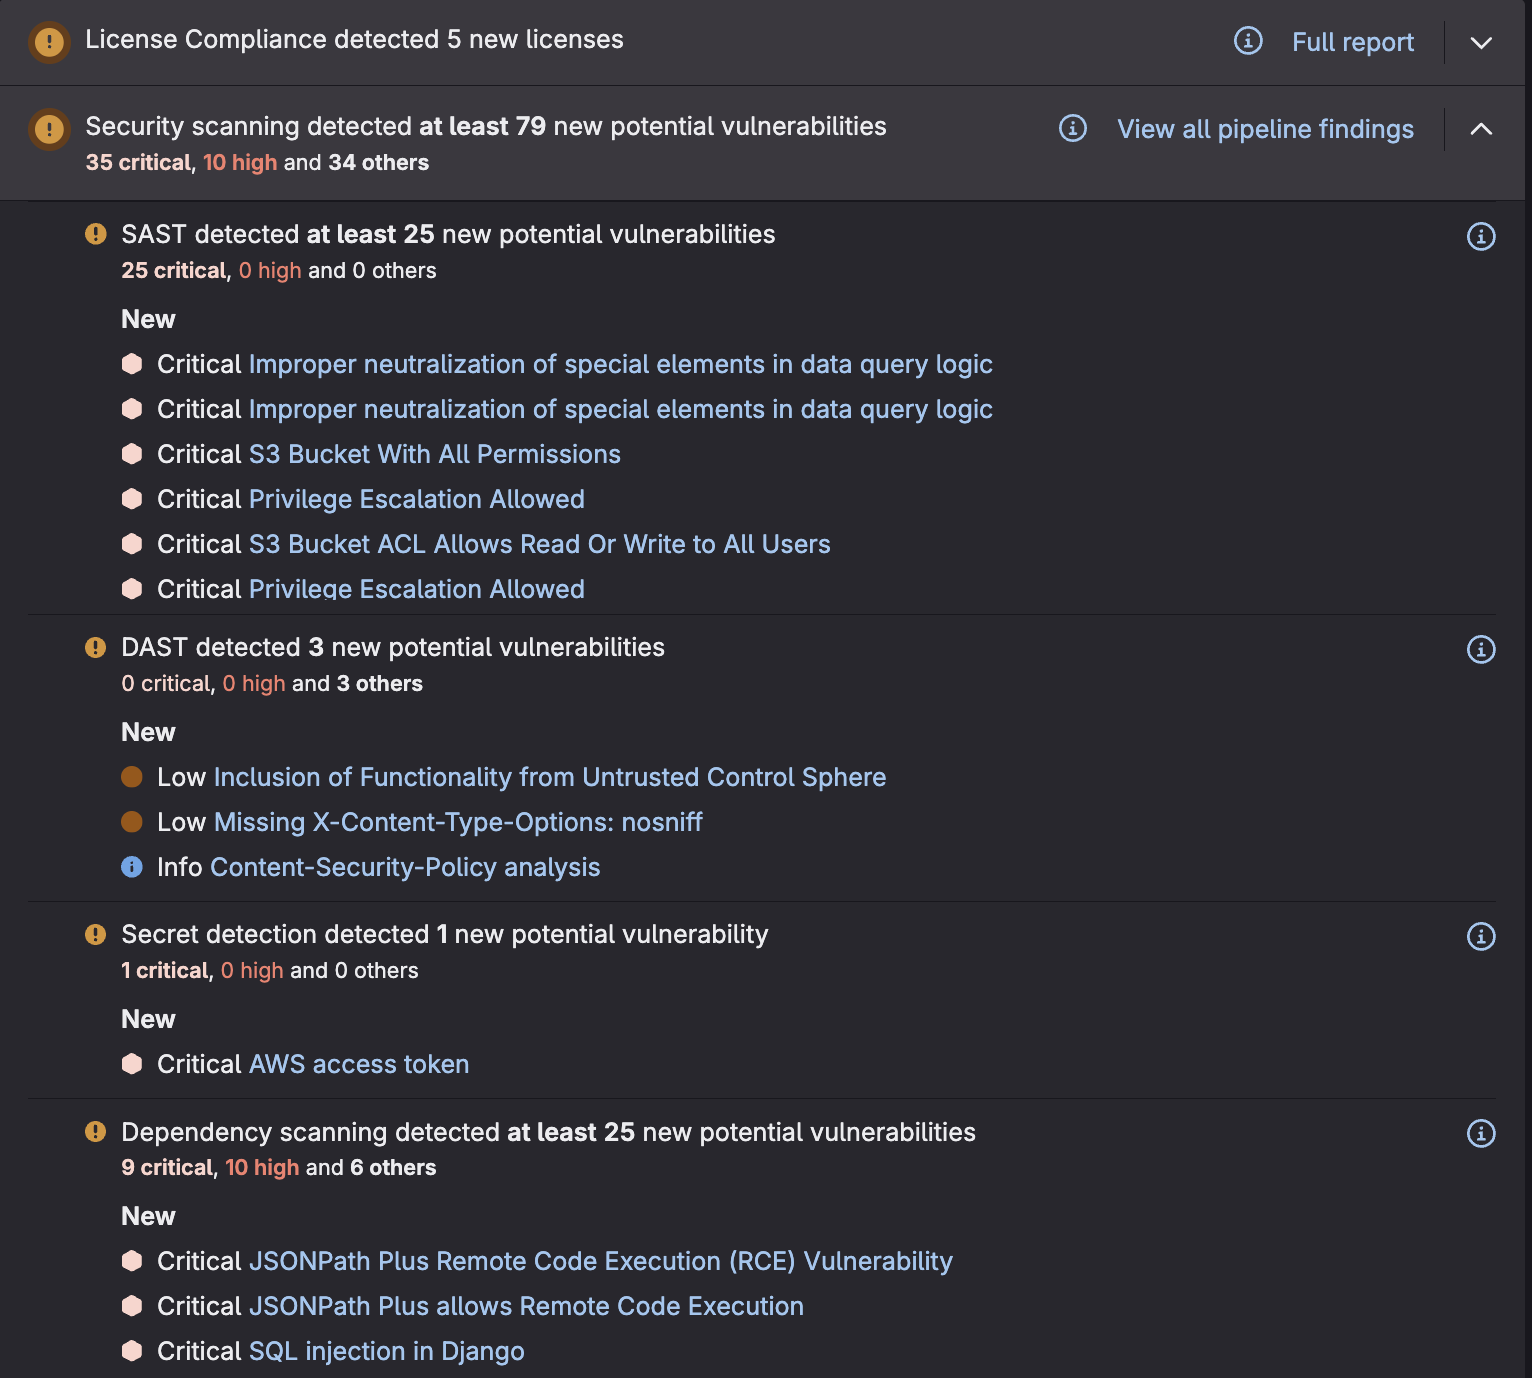Click info icon beside View all pipeline findings
The height and width of the screenshot is (1378, 1532).
[1073, 128]
